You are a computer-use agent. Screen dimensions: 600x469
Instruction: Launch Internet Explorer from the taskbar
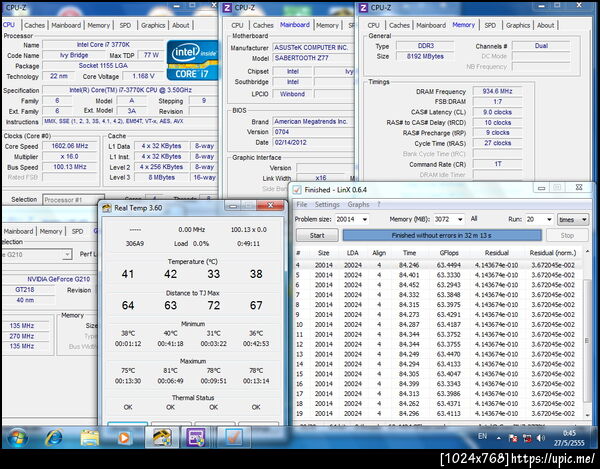point(54,438)
